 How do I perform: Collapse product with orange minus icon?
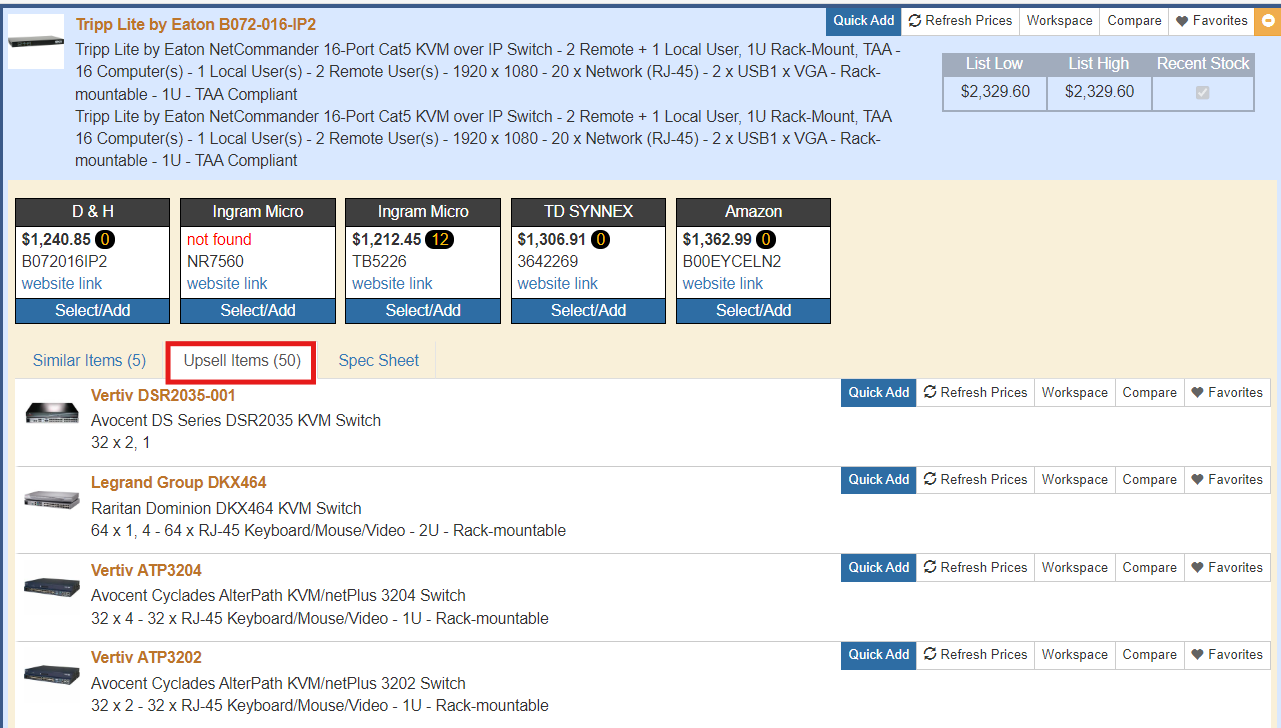[x=1268, y=21]
